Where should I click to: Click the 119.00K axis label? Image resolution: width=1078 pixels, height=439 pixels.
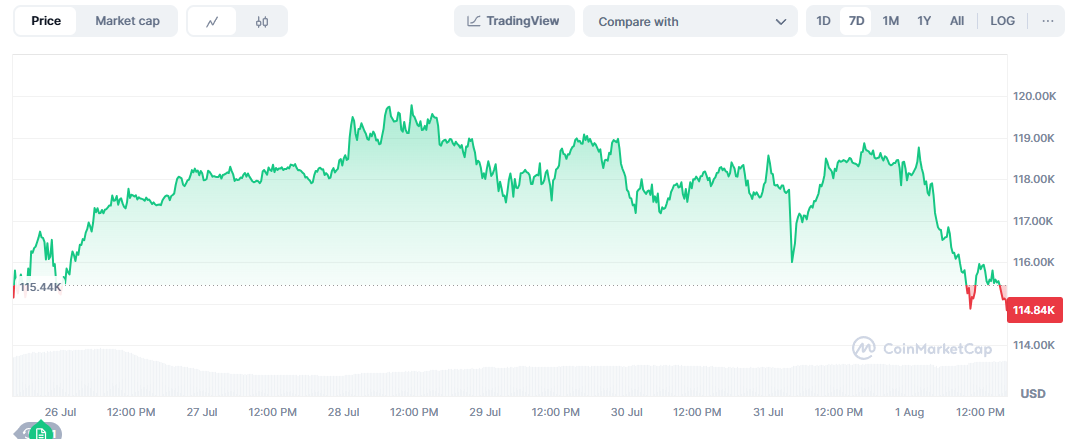[x=1035, y=138]
